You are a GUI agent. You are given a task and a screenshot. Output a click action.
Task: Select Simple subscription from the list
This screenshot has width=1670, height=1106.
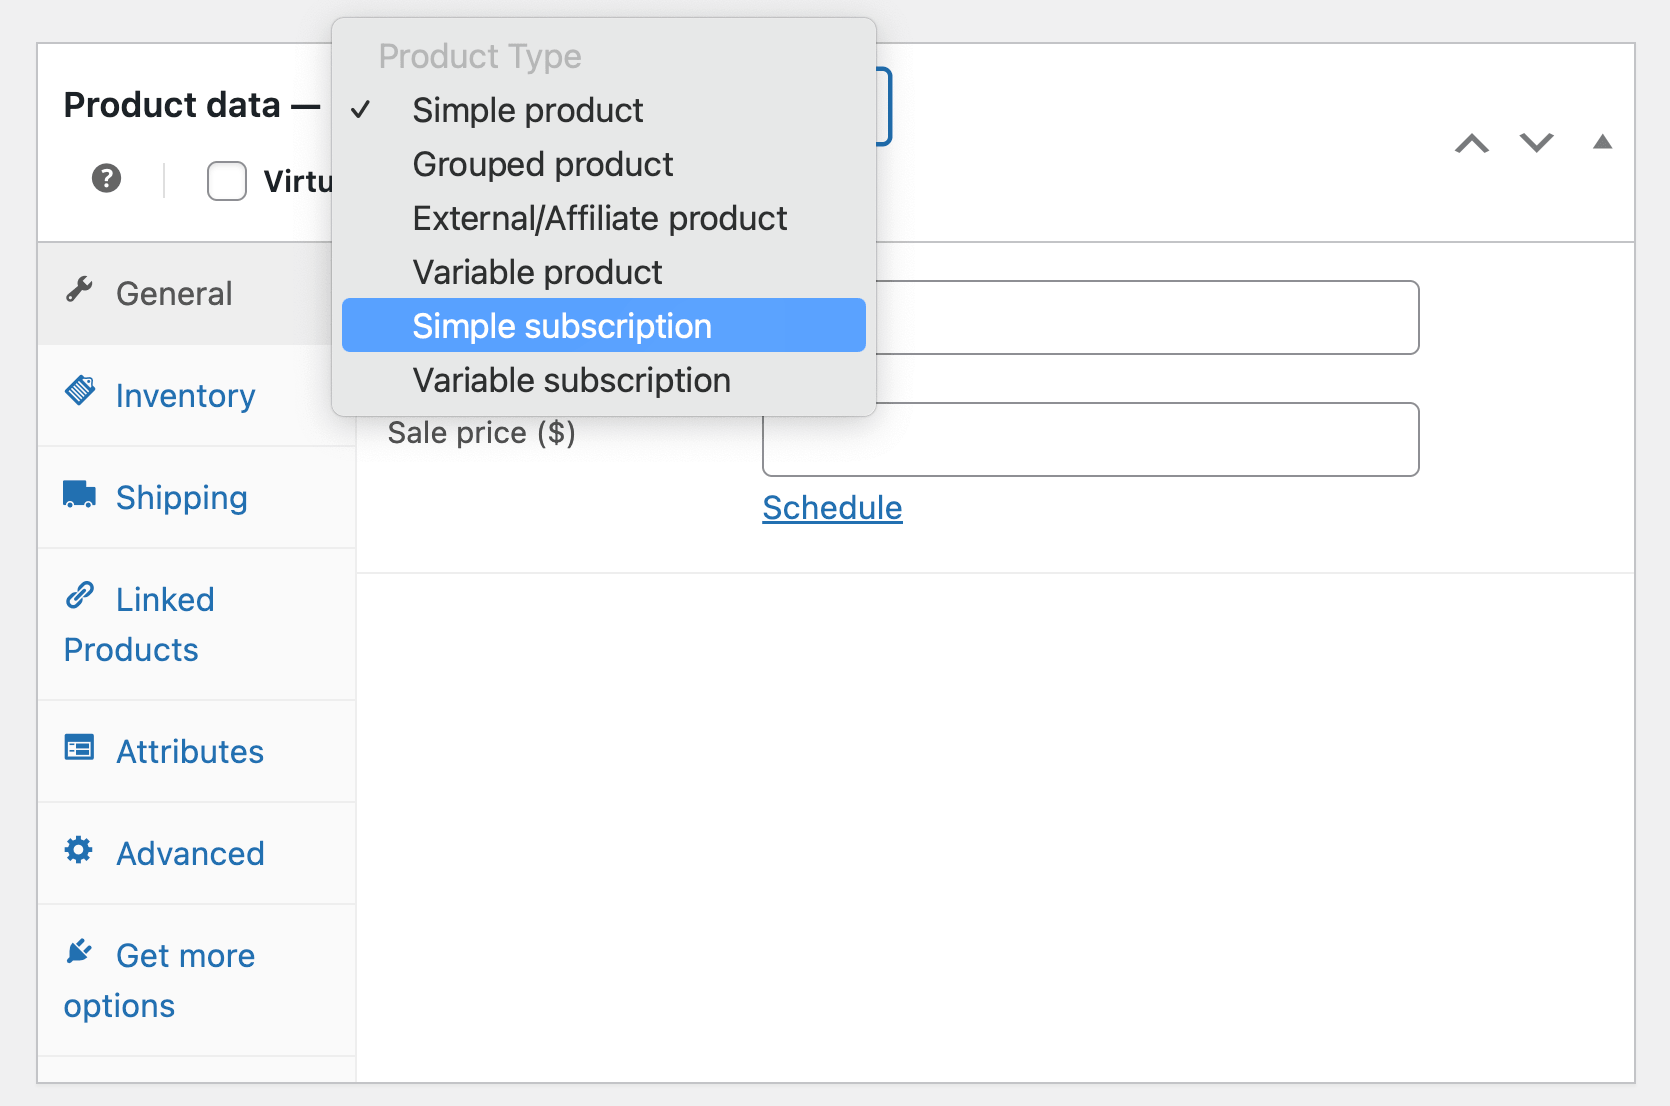pyautogui.click(x=561, y=325)
